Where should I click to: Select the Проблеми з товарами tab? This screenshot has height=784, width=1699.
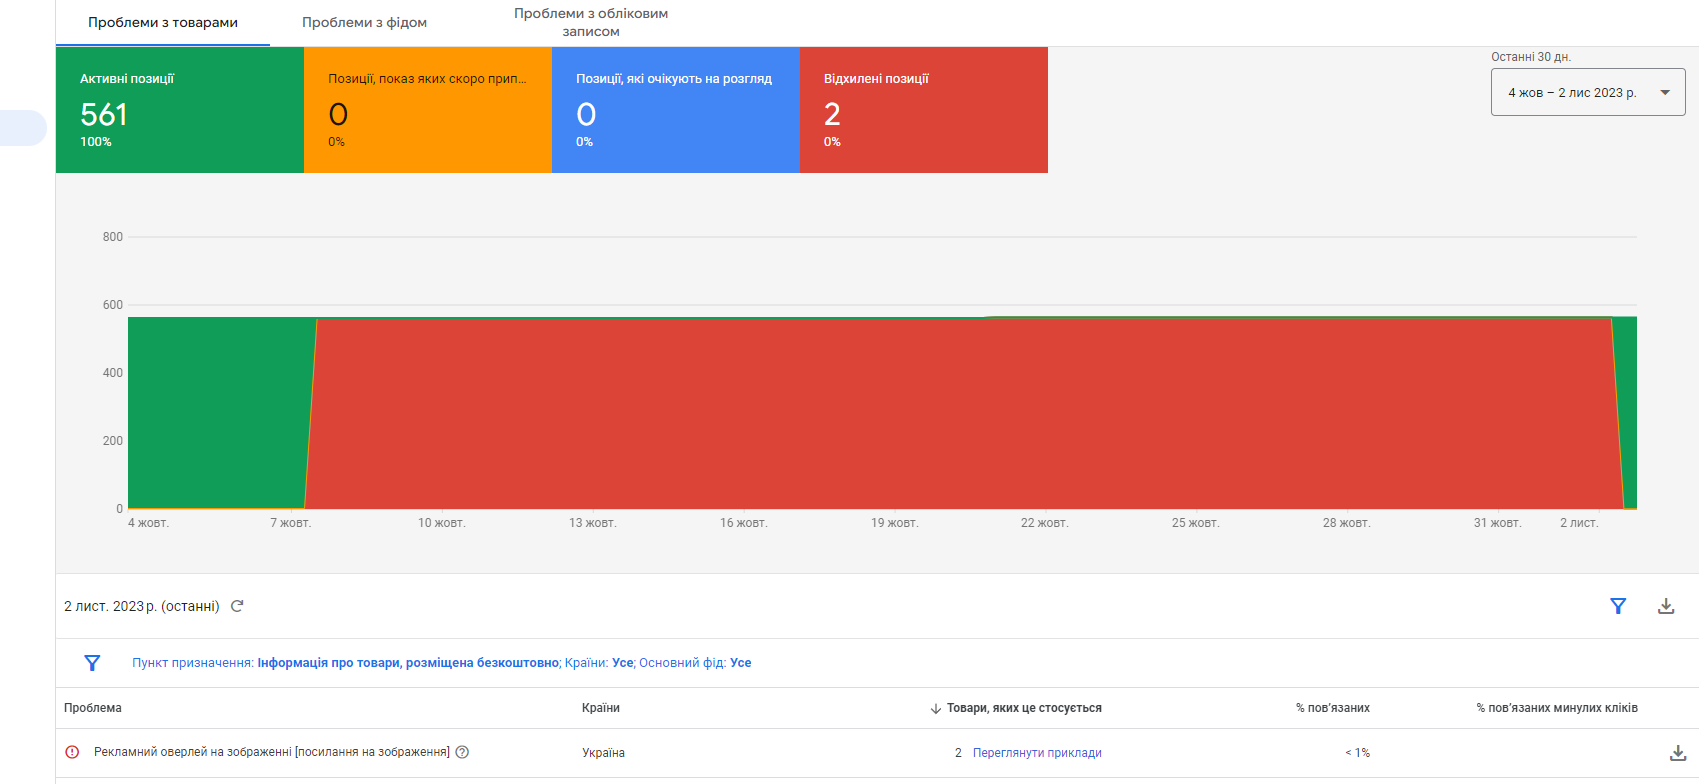[x=163, y=23]
